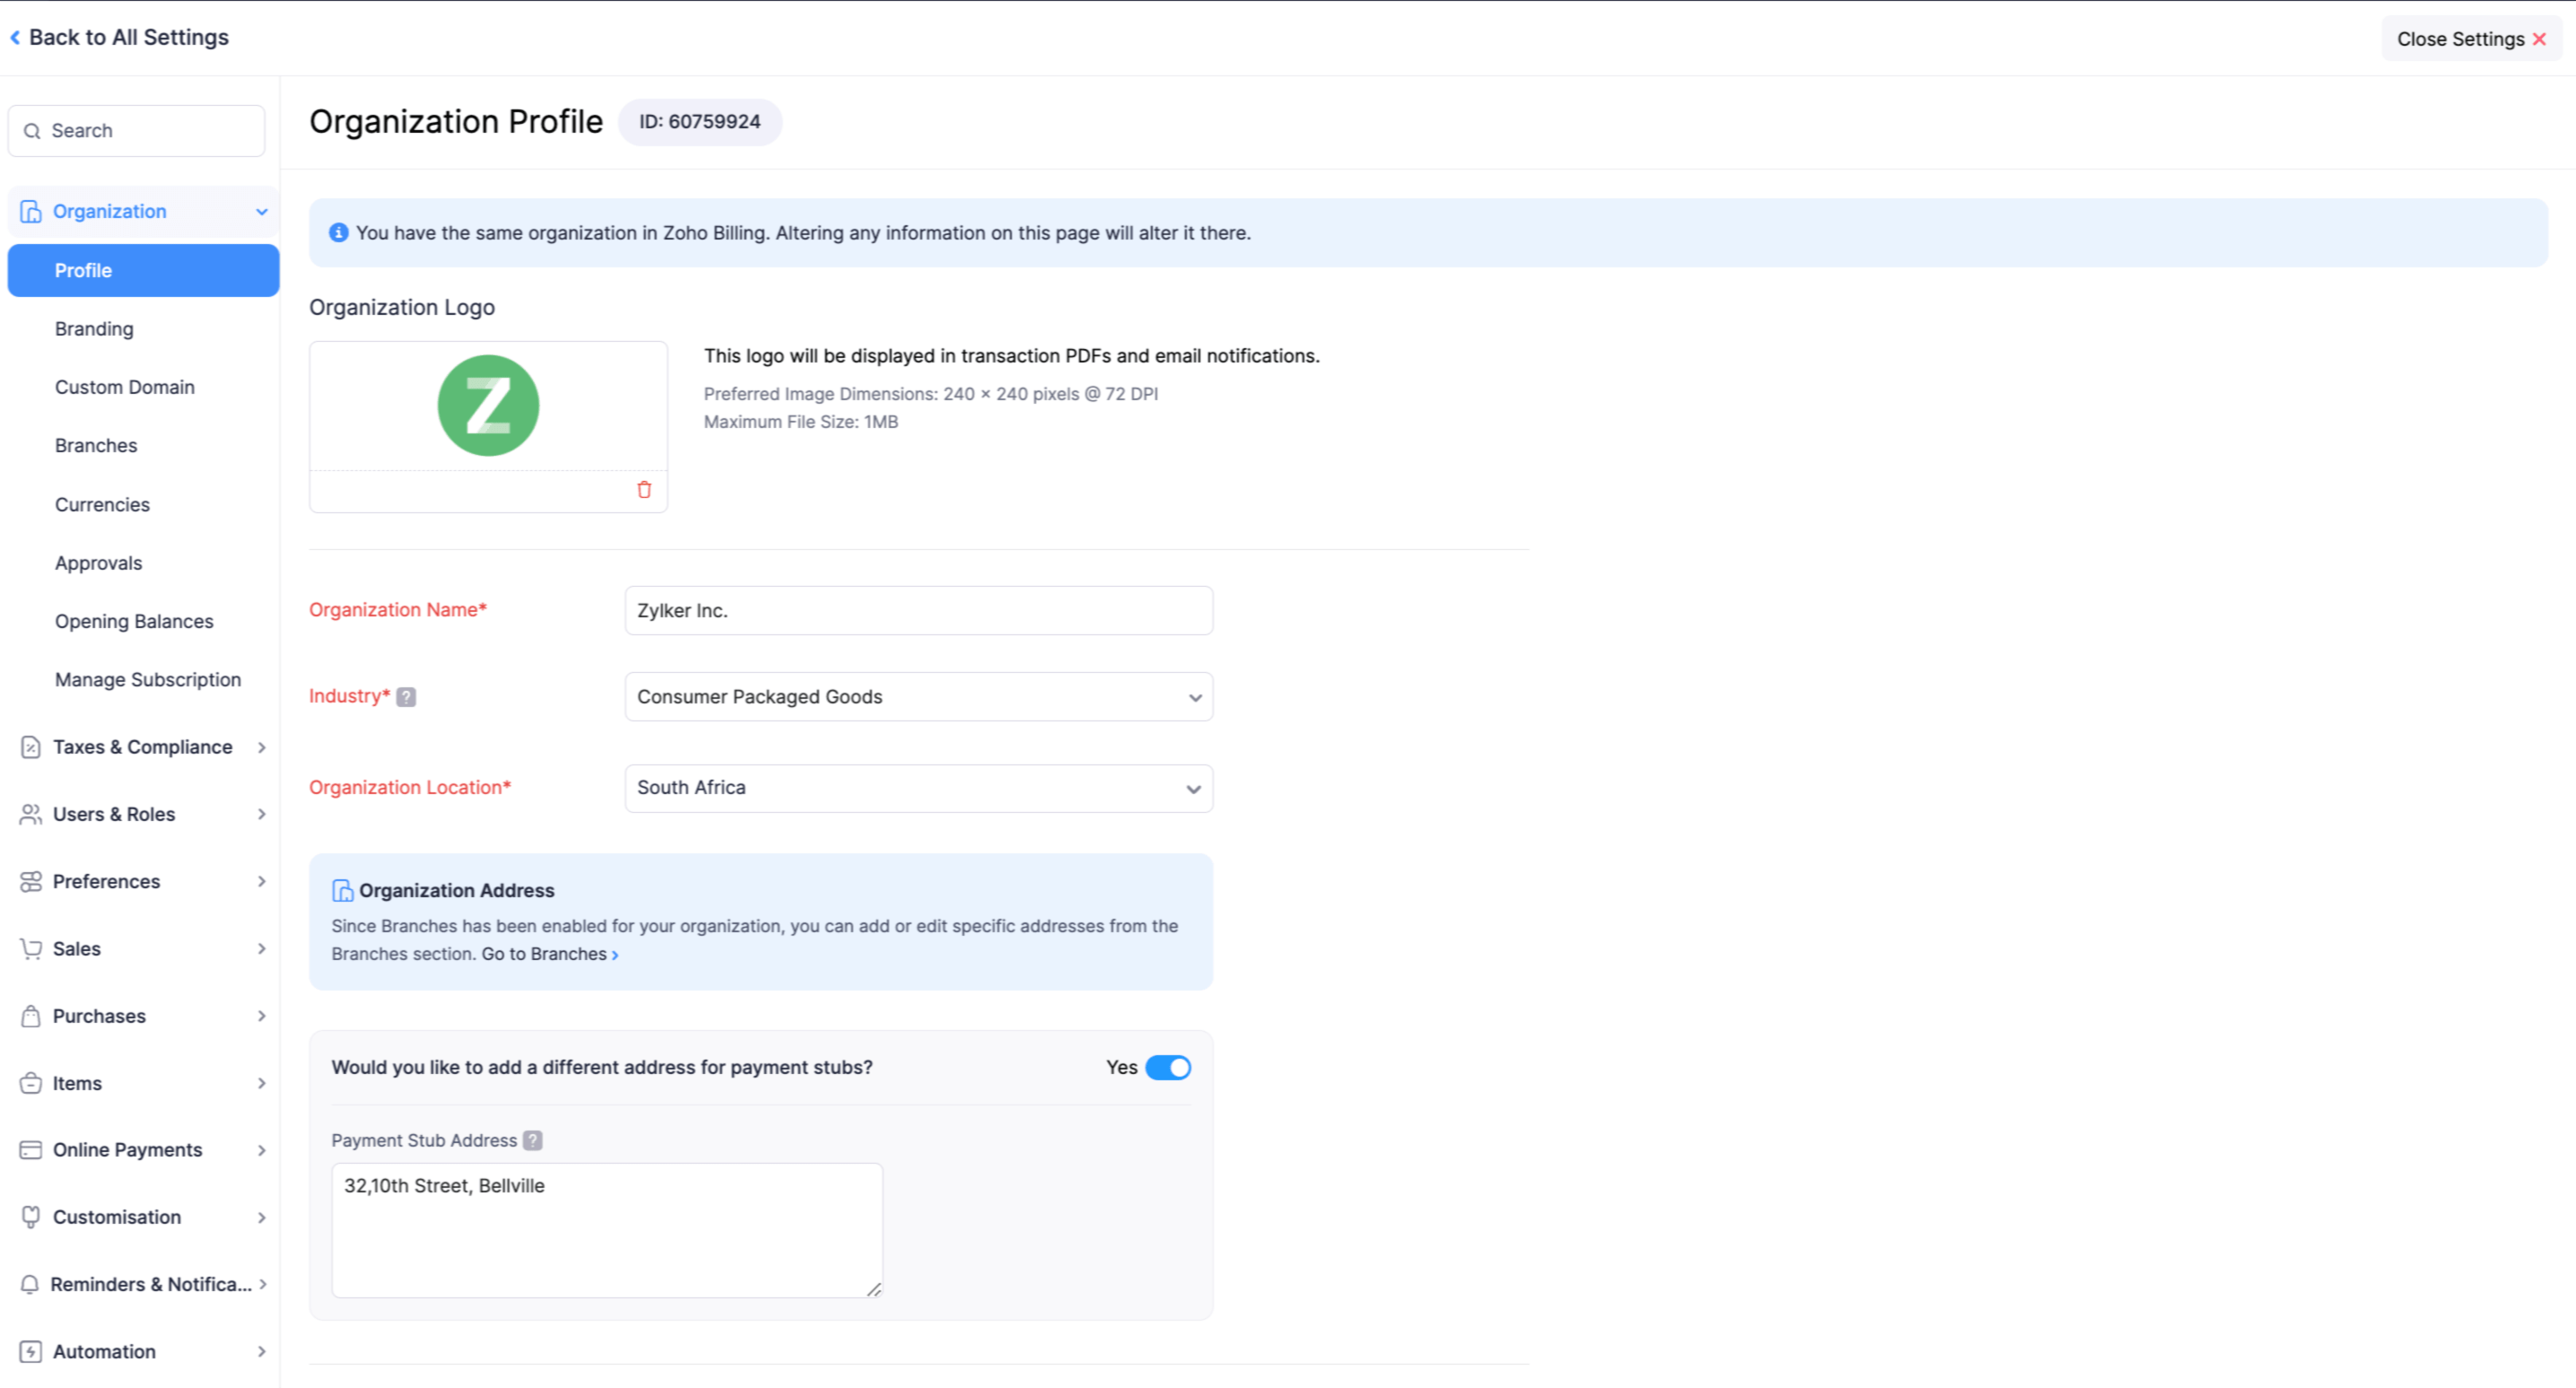Open Manage Subscription page
This screenshot has height=1388, width=2576.
(x=148, y=680)
